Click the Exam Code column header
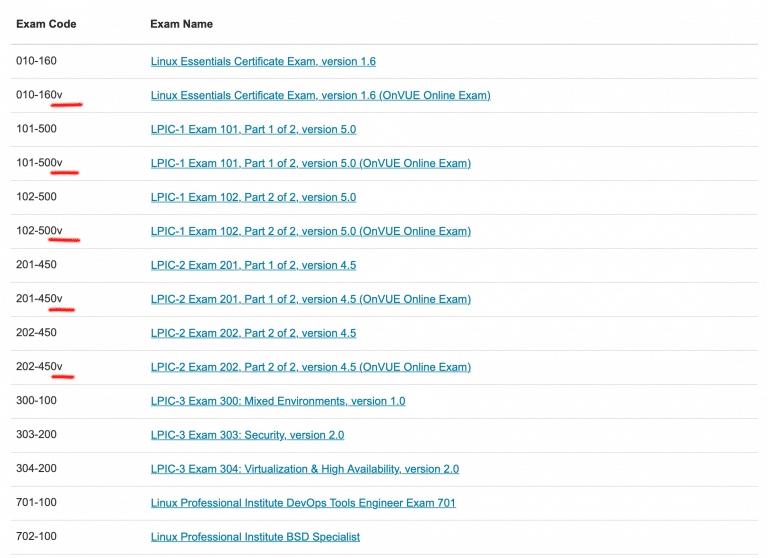The width and height of the screenshot is (768, 558). [46, 24]
